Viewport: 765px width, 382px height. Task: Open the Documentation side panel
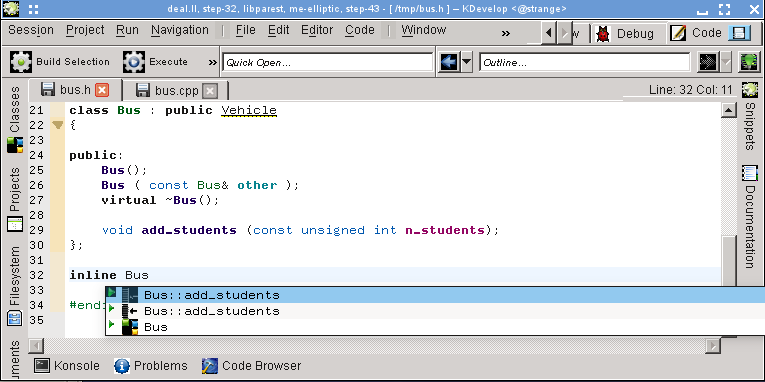[x=750, y=227]
